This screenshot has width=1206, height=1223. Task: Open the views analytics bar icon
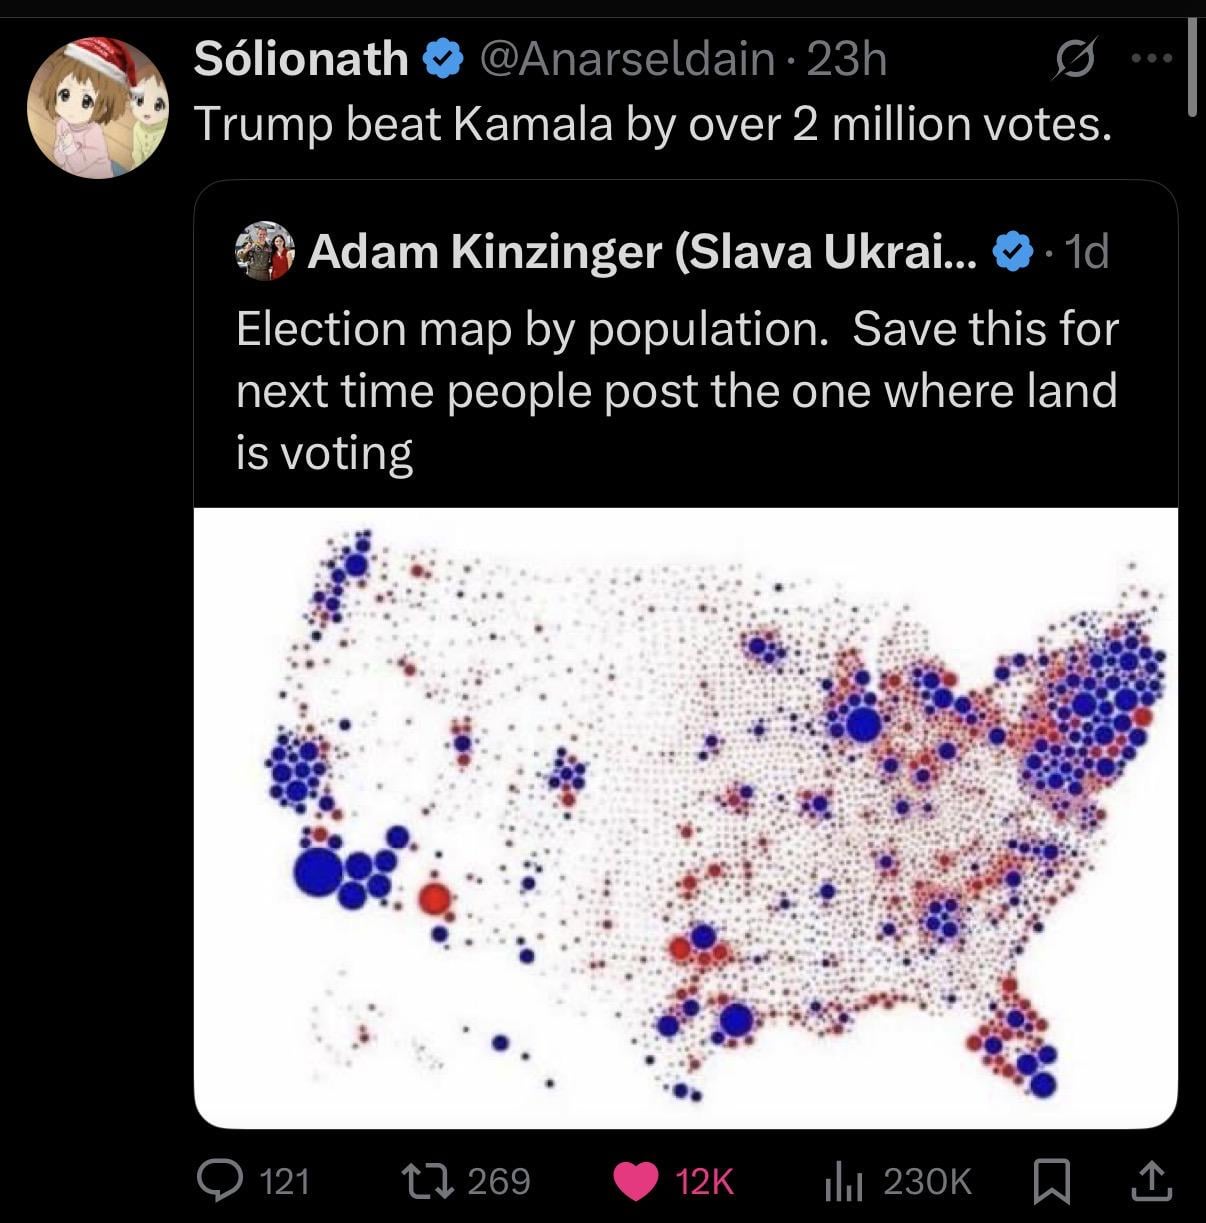tap(843, 1182)
